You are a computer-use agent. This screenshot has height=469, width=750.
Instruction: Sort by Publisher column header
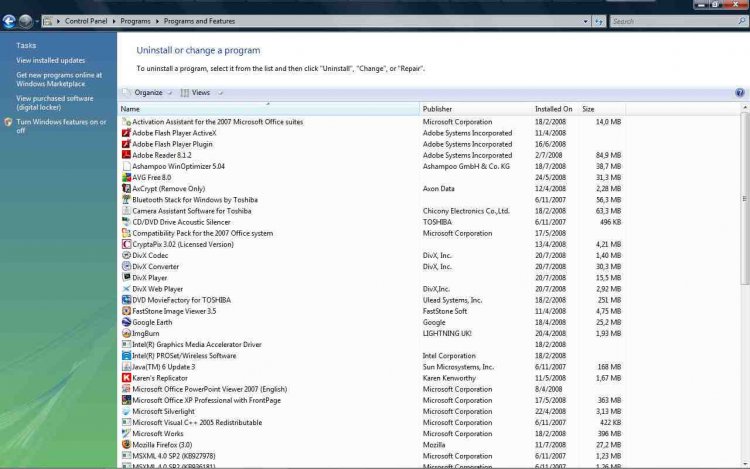point(475,109)
